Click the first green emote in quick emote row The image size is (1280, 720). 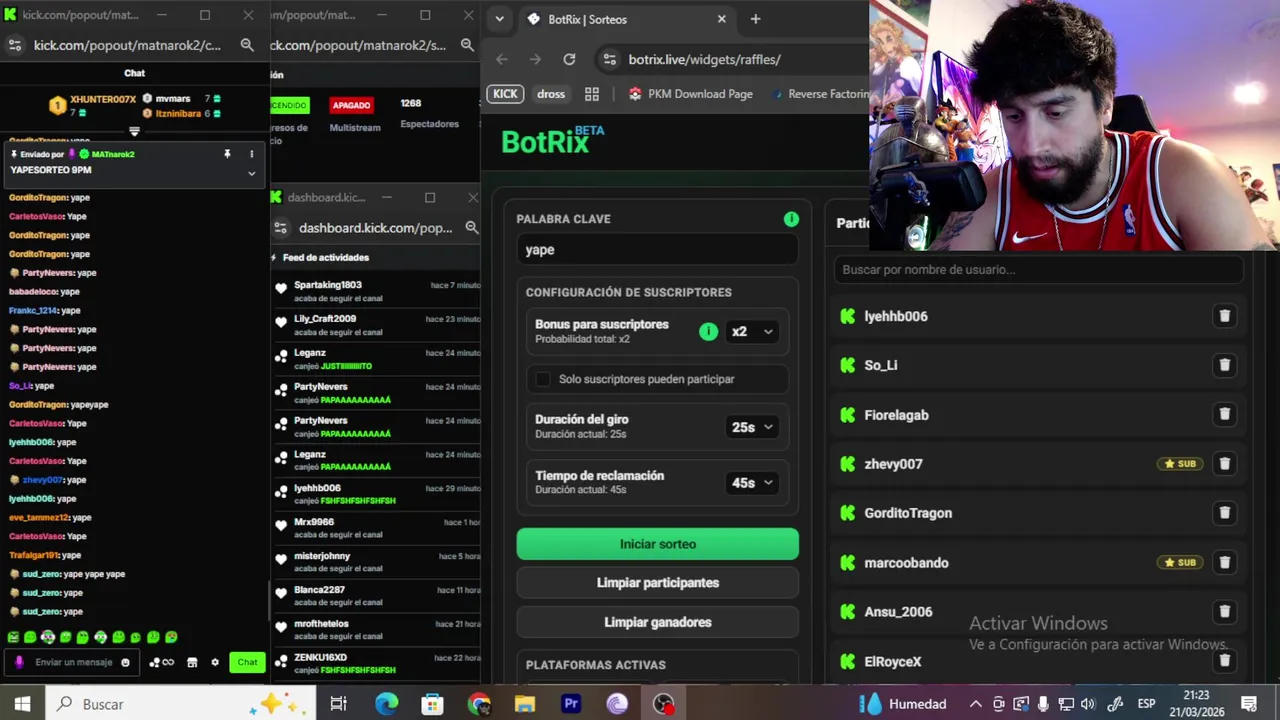(x=13, y=637)
